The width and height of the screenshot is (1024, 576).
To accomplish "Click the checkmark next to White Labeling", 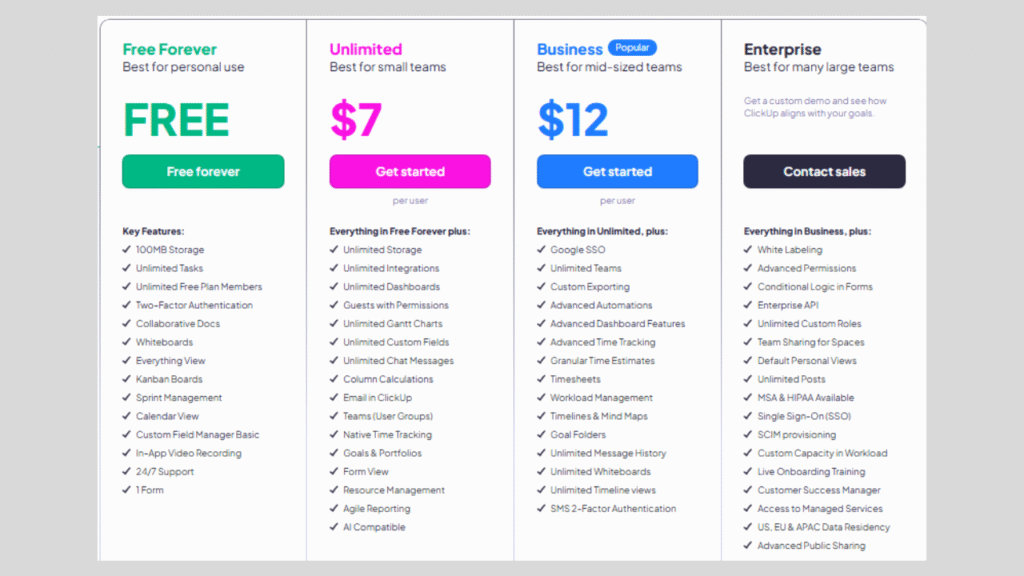I will point(748,249).
